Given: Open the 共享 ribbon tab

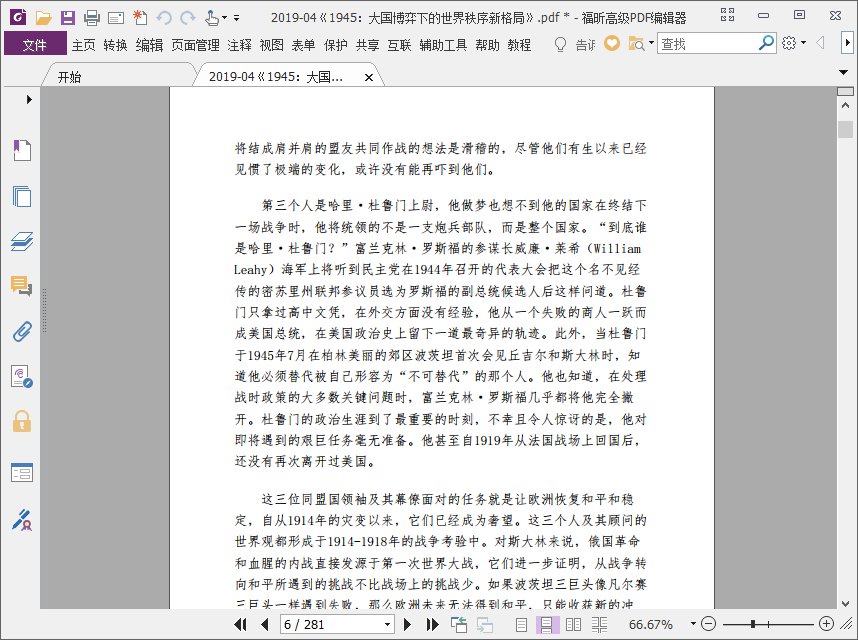Looking at the screenshot, I should (x=367, y=45).
